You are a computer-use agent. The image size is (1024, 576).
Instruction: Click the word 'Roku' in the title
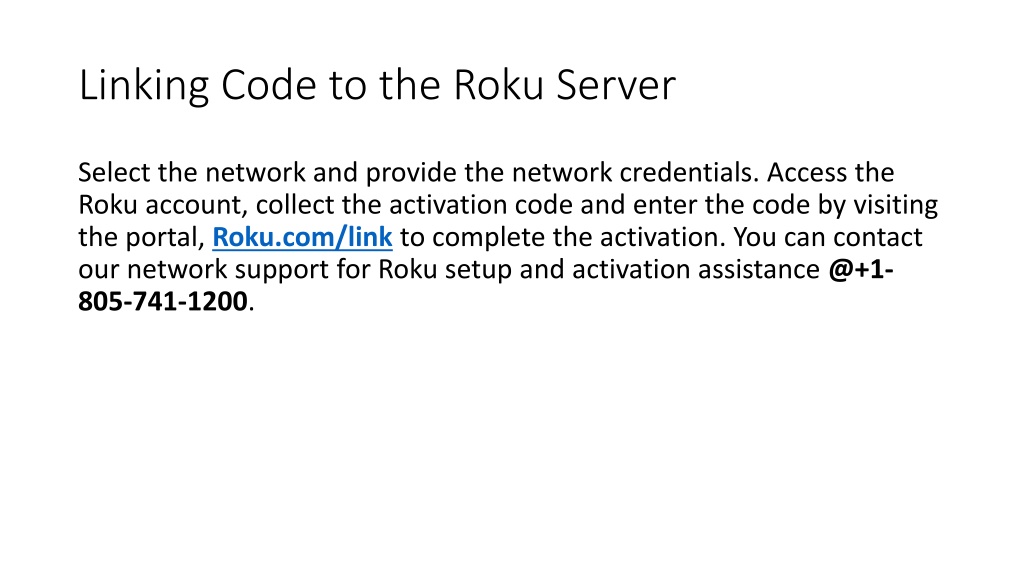(x=498, y=86)
